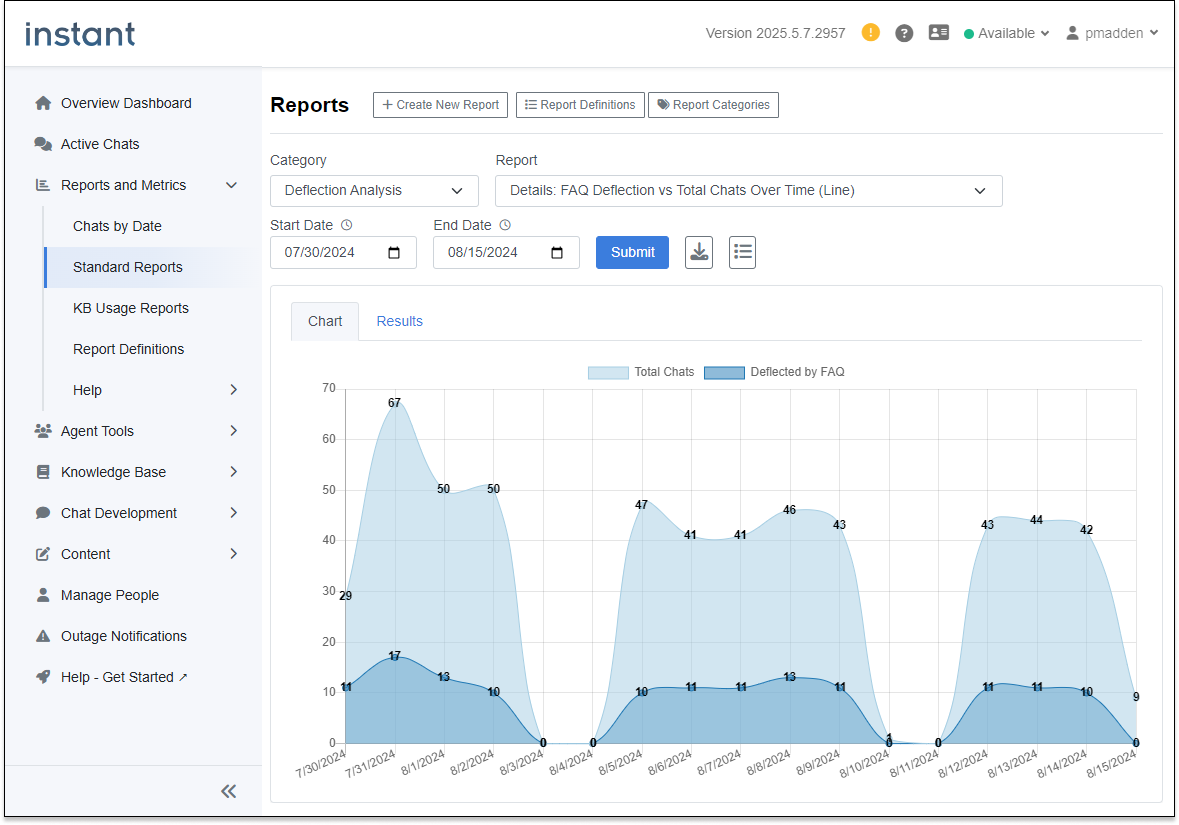Open the End Date calendar picker icon
This screenshot has height=825, width=1179.
pyautogui.click(x=557, y=253)
